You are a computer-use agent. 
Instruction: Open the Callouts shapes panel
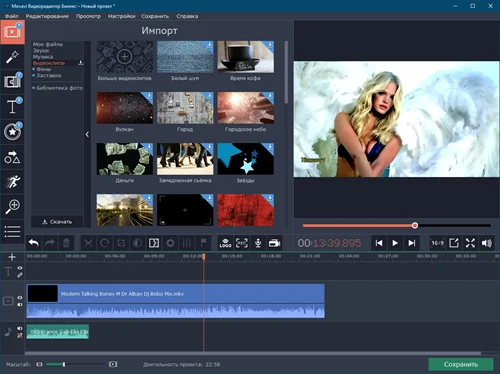(x=12, y=157)
